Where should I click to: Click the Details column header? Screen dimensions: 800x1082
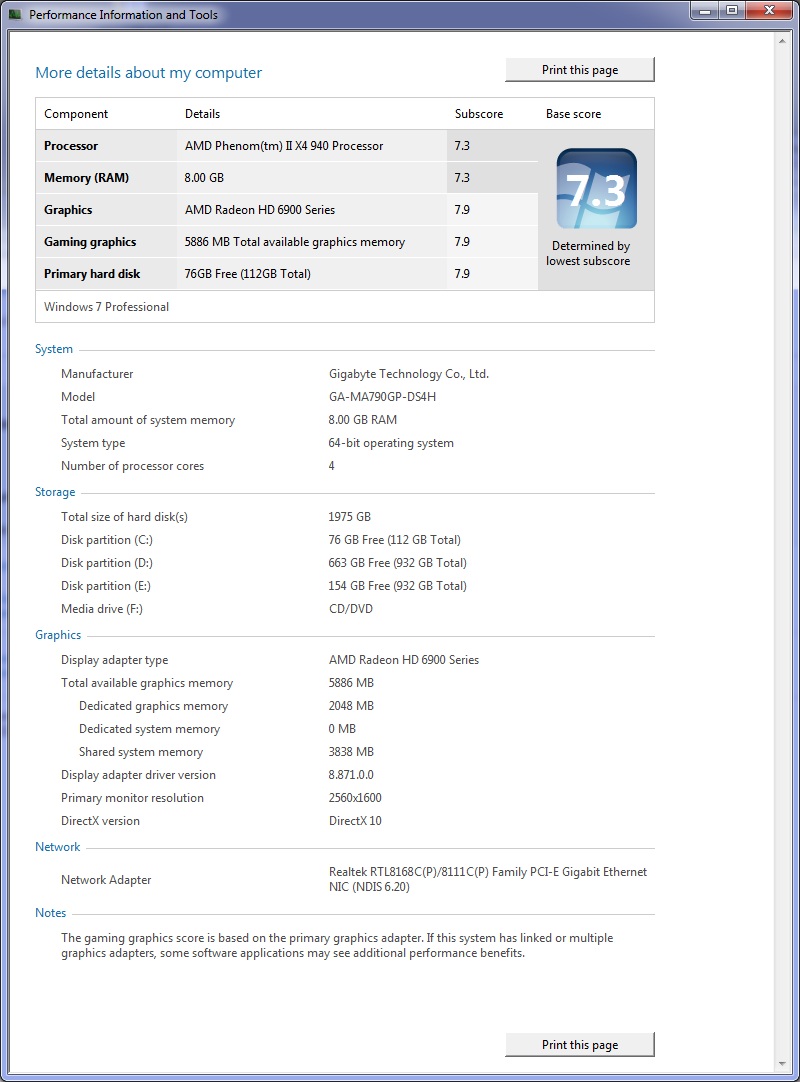pos(202,114)
